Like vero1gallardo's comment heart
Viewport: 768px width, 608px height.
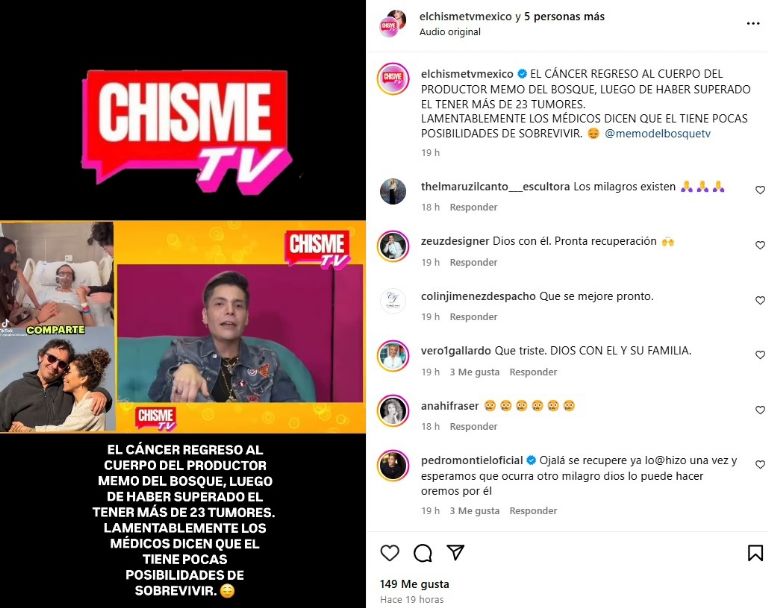tap(760, 354)
